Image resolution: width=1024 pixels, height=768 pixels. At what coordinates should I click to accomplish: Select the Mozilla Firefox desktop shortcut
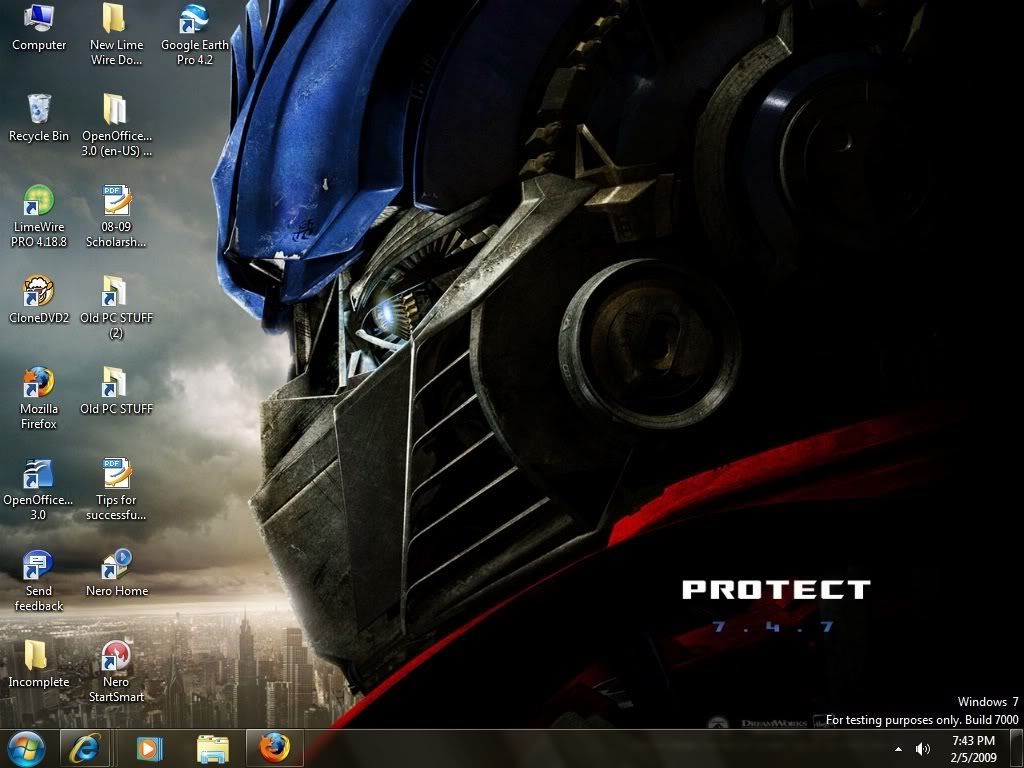click(x=39, y=383)
